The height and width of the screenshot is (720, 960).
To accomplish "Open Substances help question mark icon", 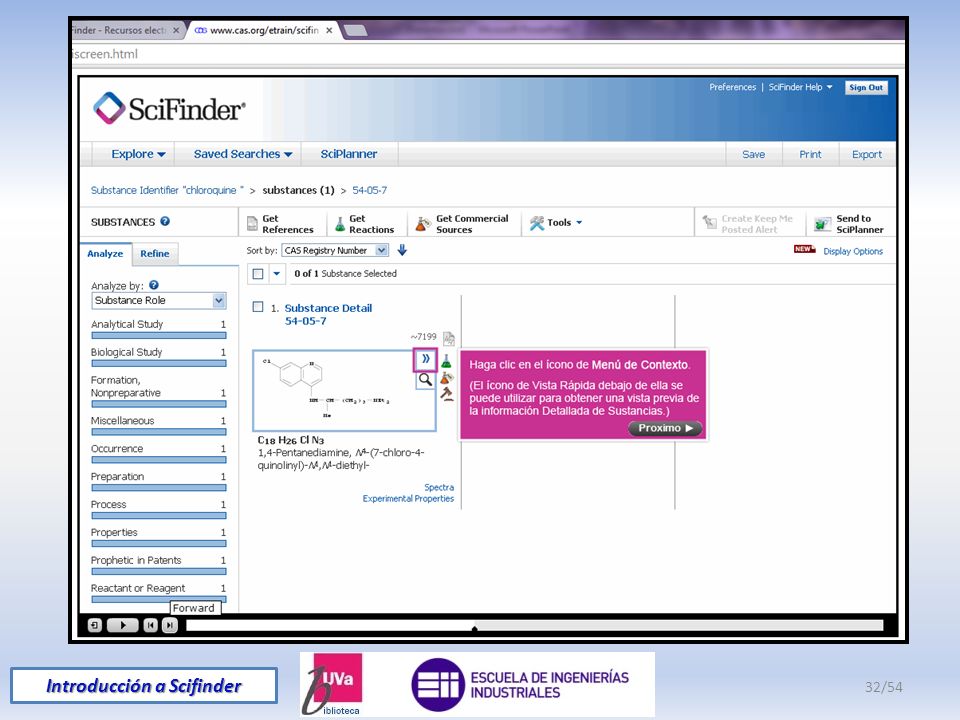I will pyautogui.click(x=165, y=222).
